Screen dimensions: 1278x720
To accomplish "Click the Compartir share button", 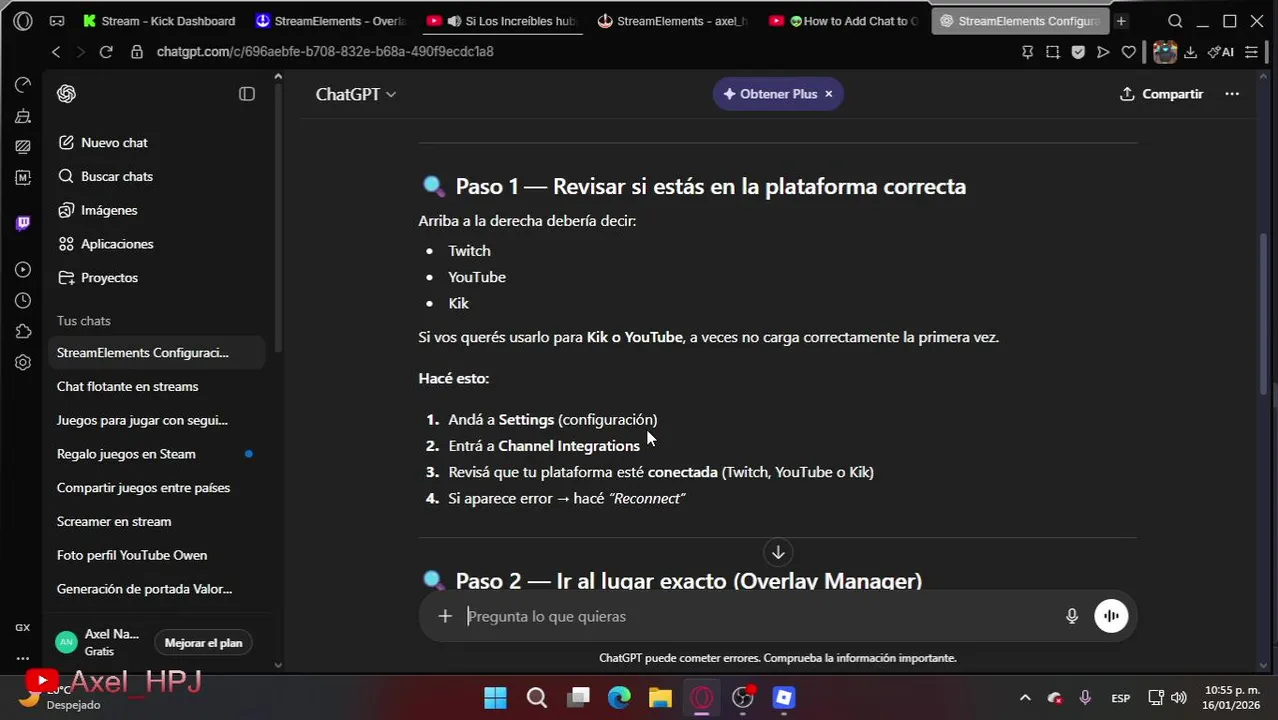I will 1161,94.
